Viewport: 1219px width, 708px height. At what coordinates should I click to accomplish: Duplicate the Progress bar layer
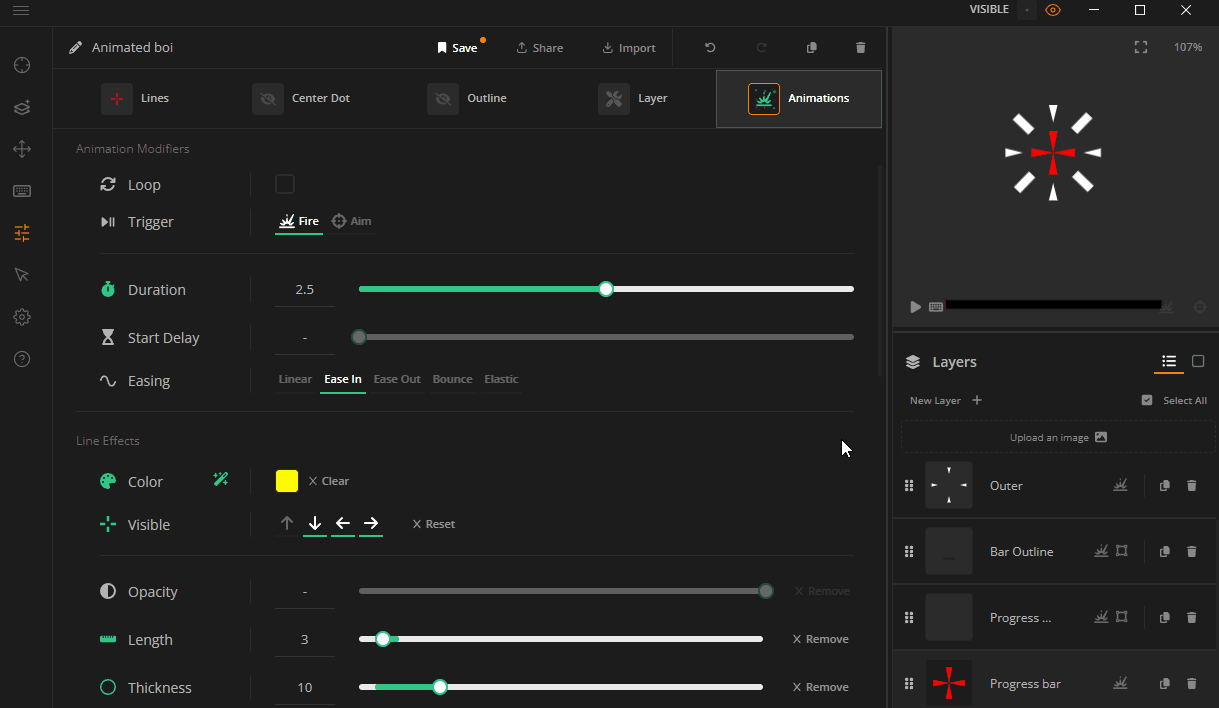tap(1164, 683)
